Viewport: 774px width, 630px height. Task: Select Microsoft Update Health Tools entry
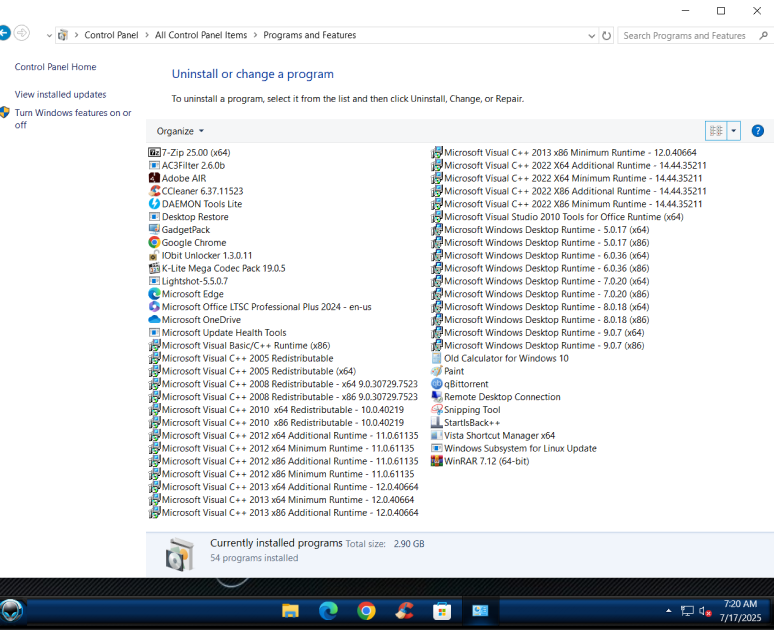click(218, 332)
